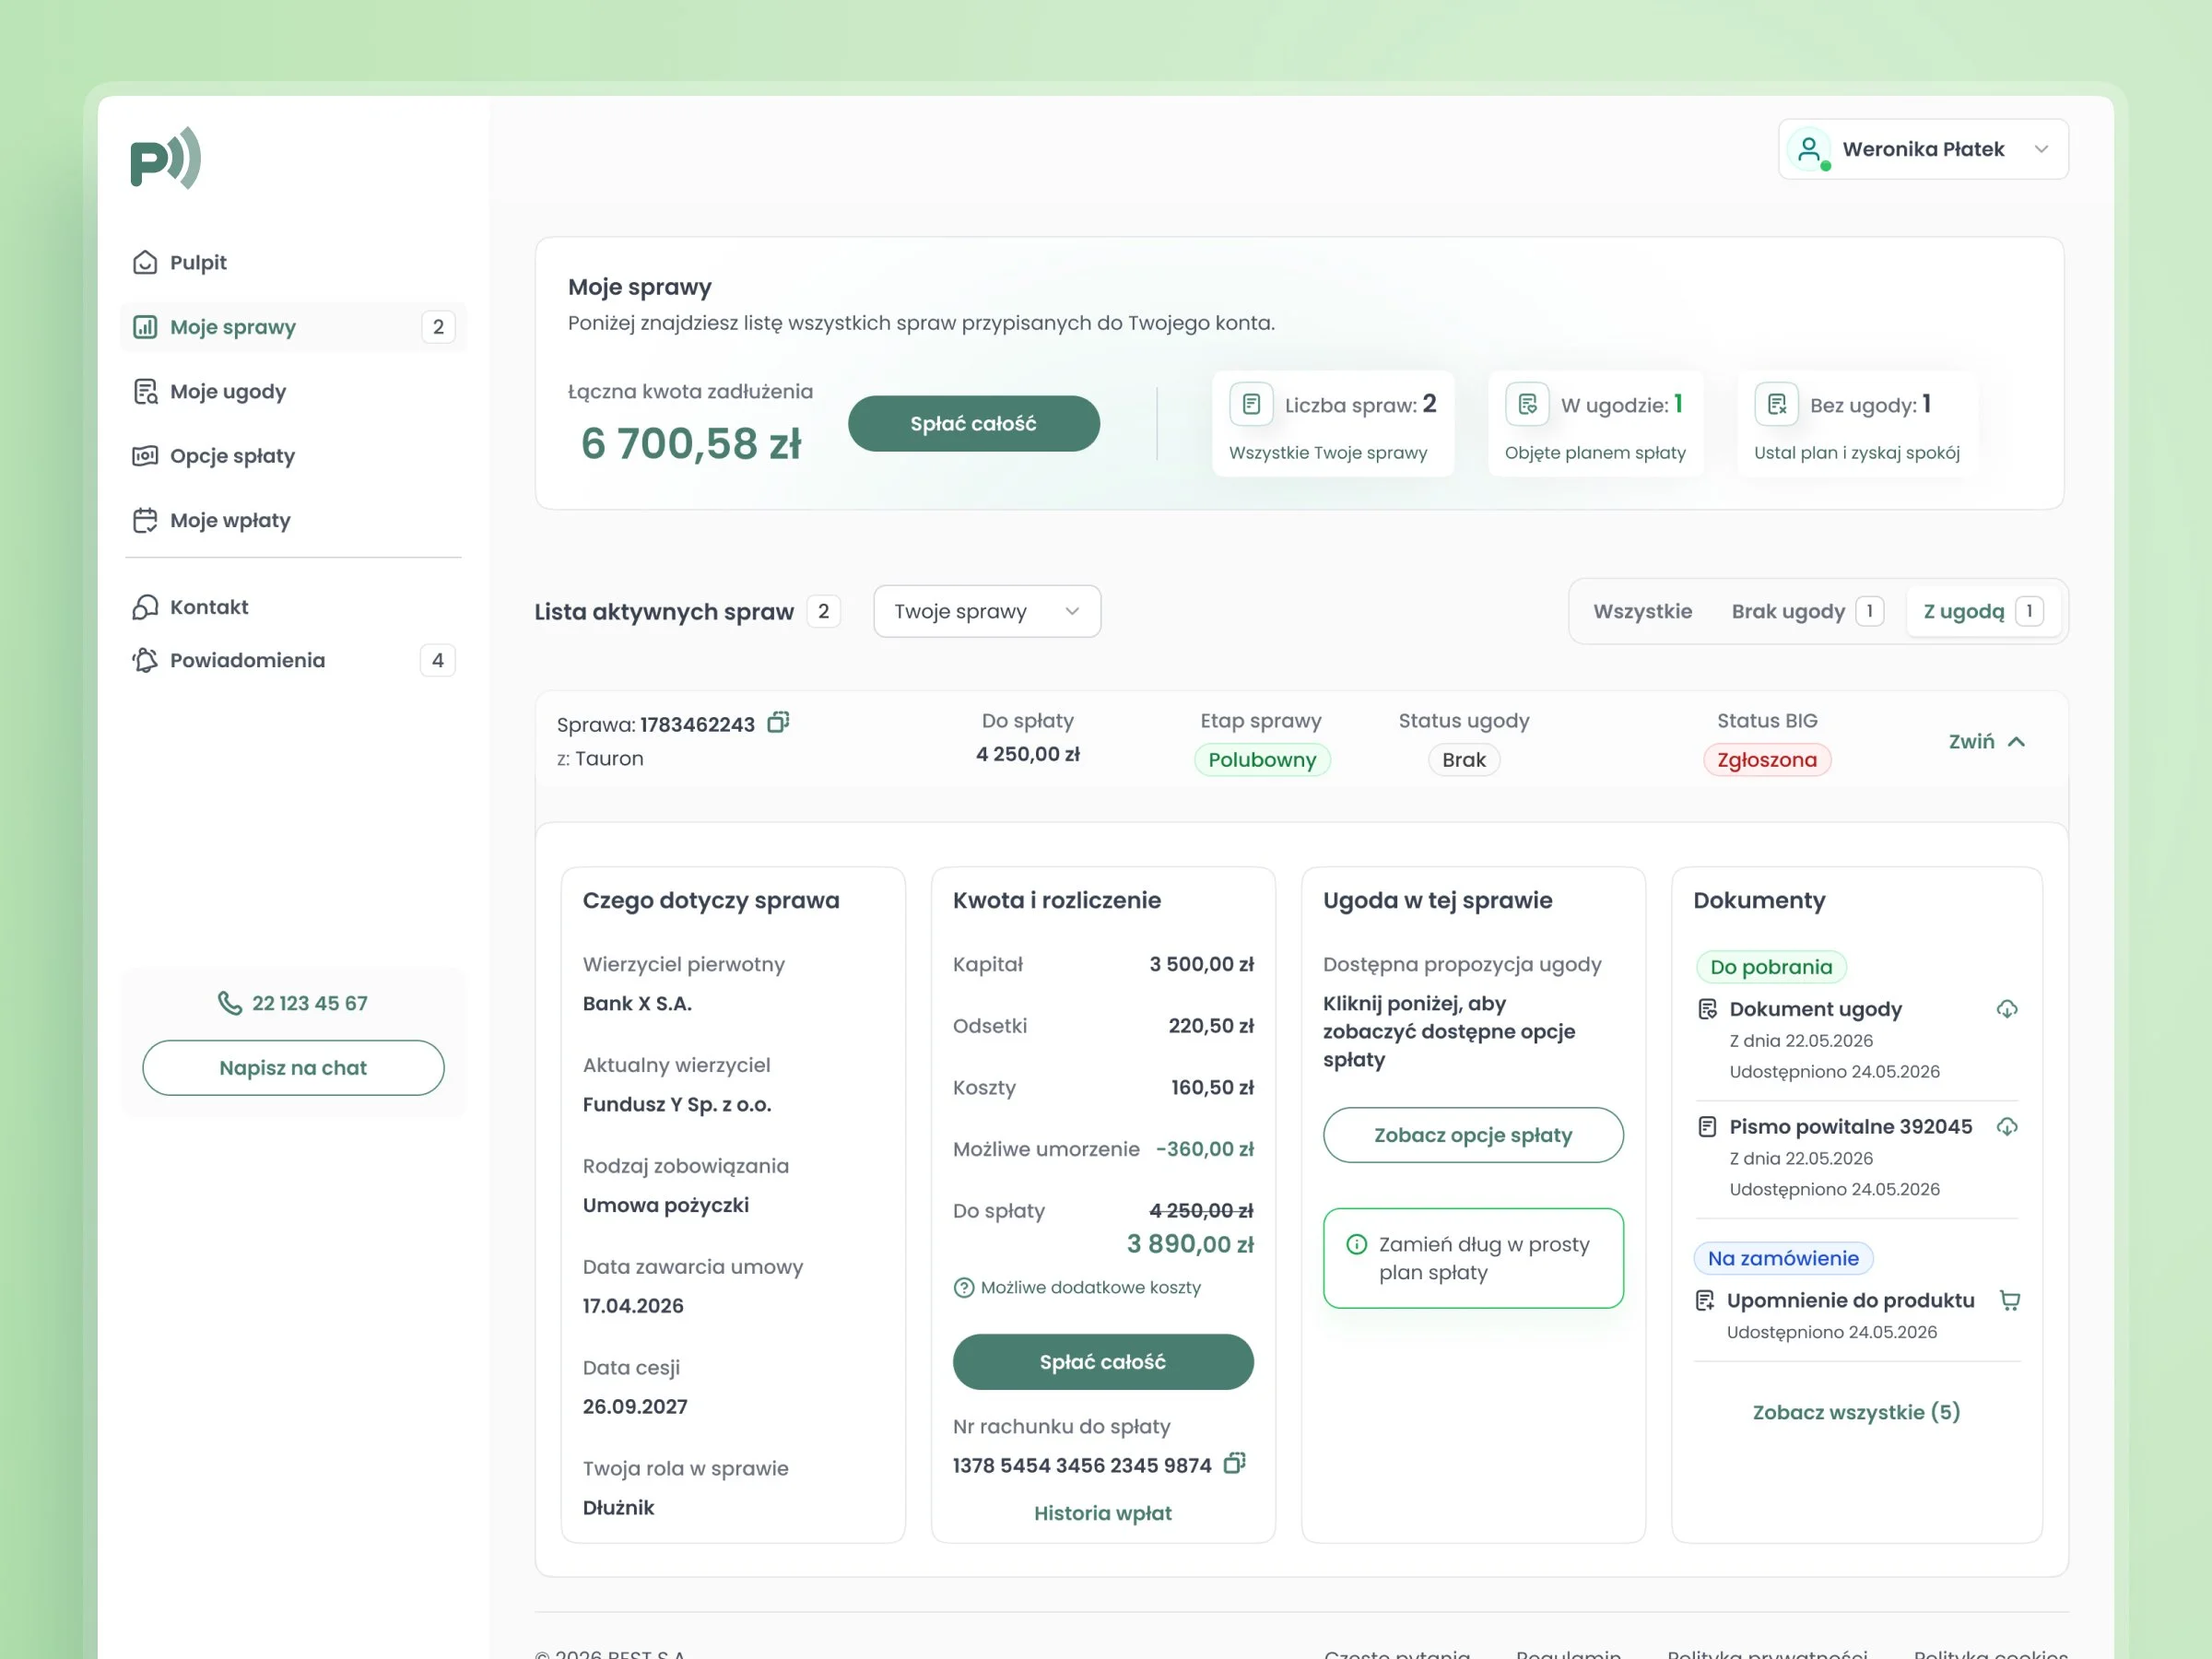Open Powiadomienia bell icon
The height and width of the screenshot is (1659, 2212).
point(145,660)
